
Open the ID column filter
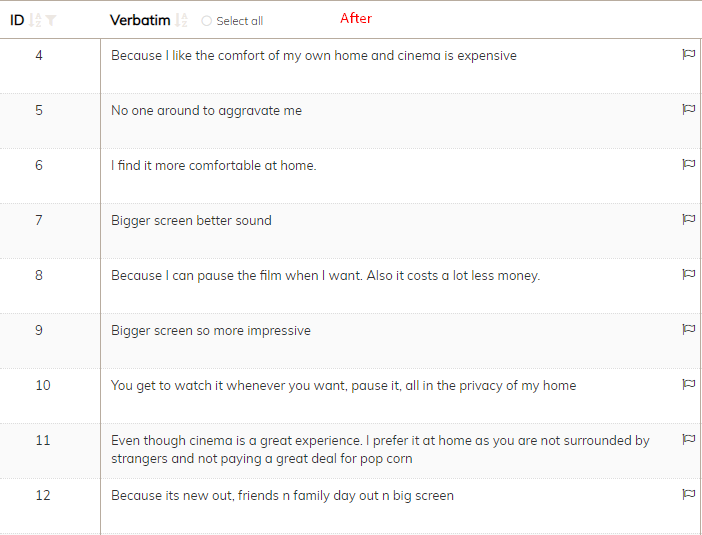(x=51, y=21)
